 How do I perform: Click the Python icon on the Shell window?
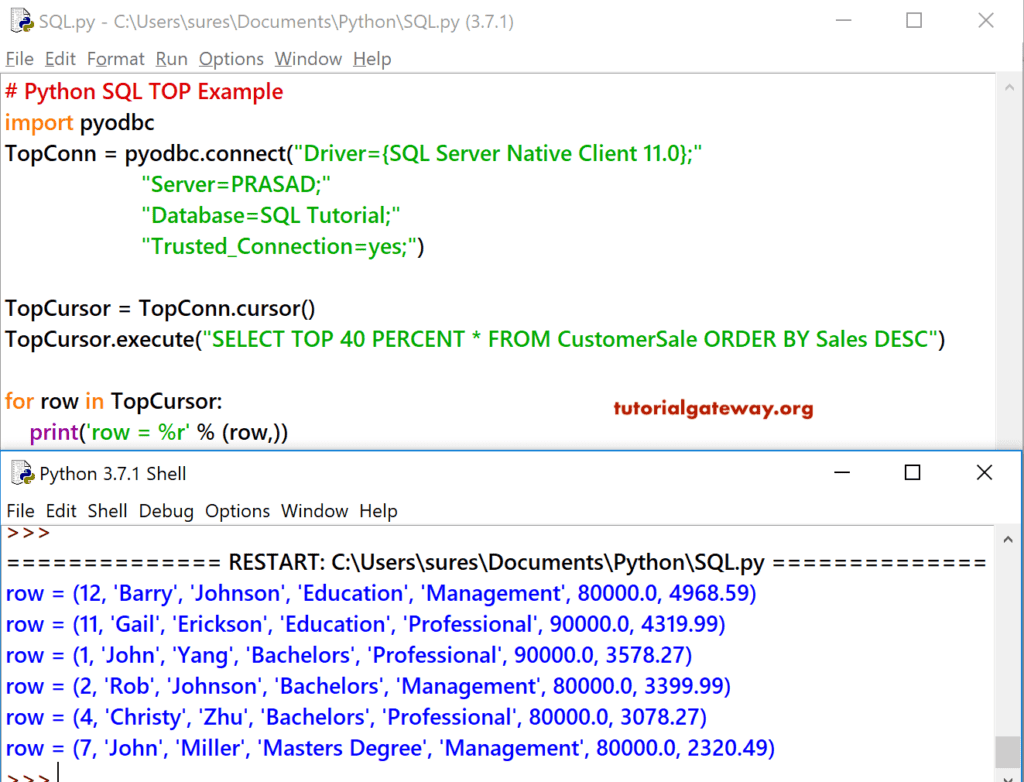point(22,471)
